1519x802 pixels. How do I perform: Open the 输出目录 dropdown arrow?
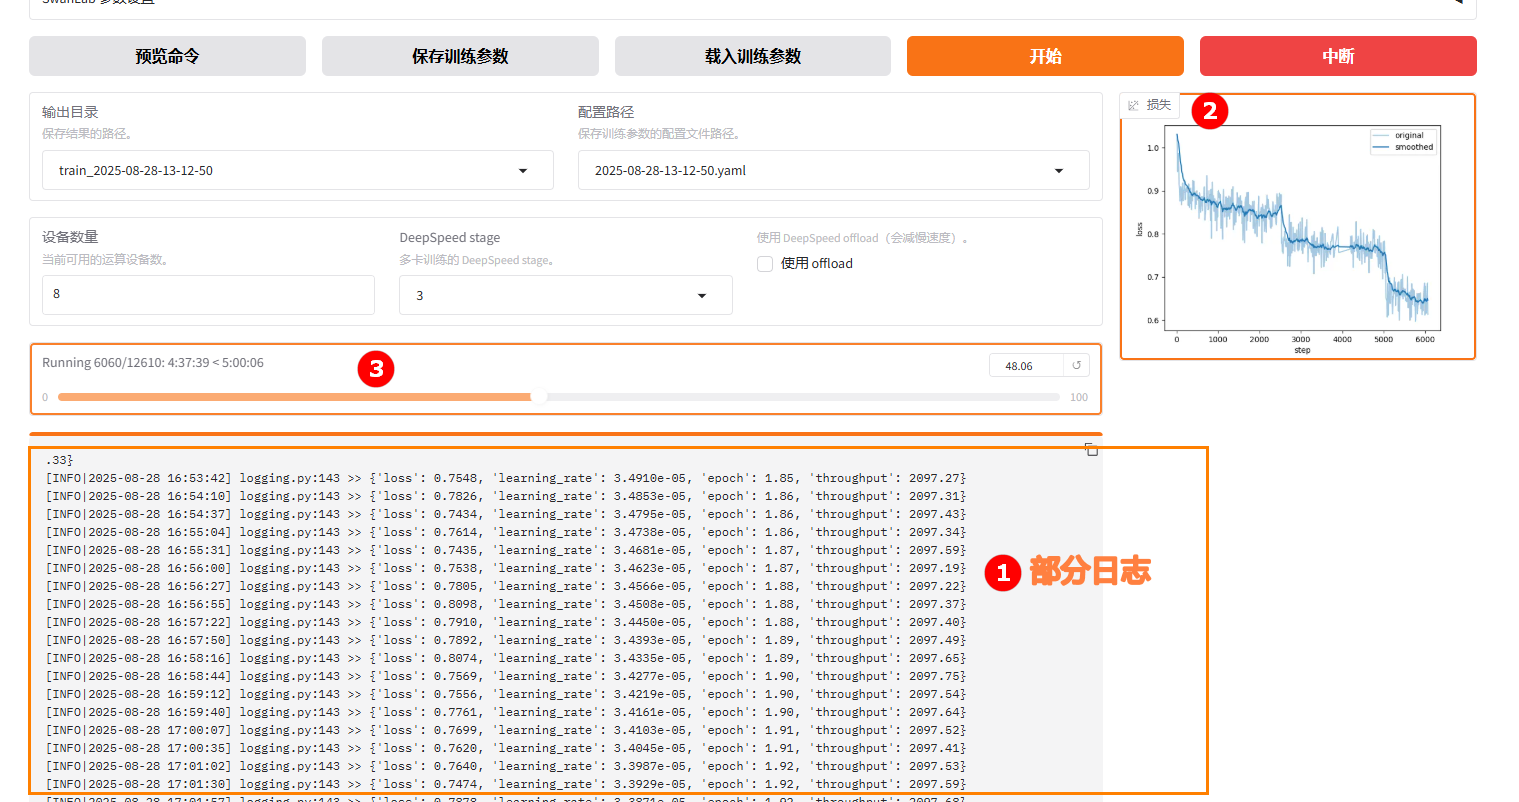click(x=522, y=171)
